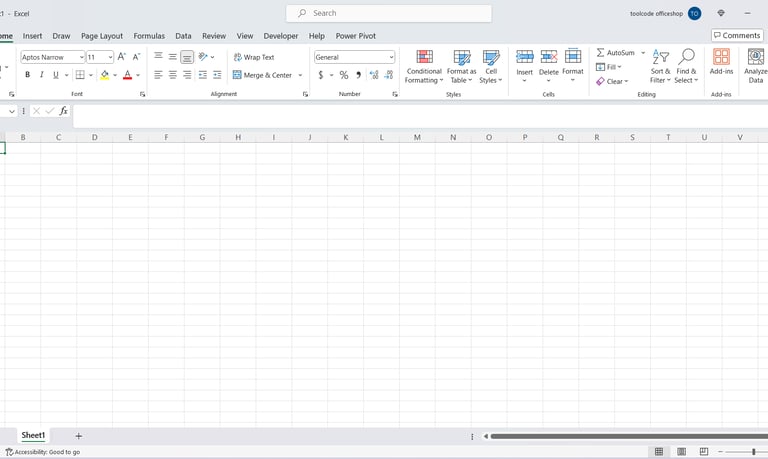Toggle Top Align for cells
This screenshot has height=459, width=768.
[158, 56]
